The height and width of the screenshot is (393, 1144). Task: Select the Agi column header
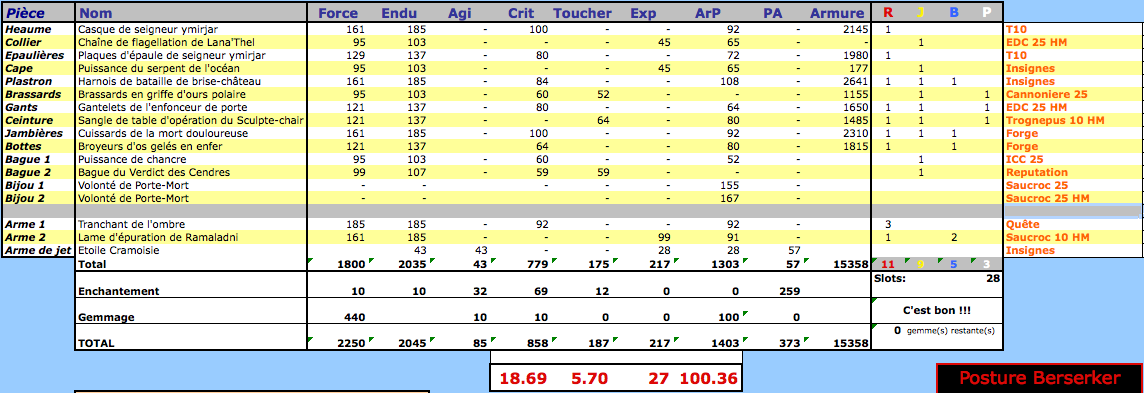point(460,13)
